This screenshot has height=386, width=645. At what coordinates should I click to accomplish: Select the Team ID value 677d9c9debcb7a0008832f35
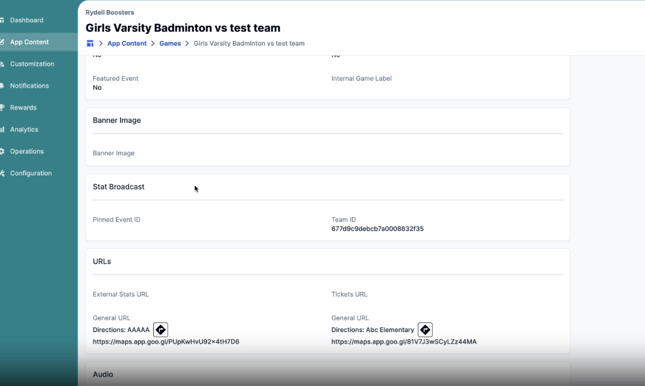377,229
